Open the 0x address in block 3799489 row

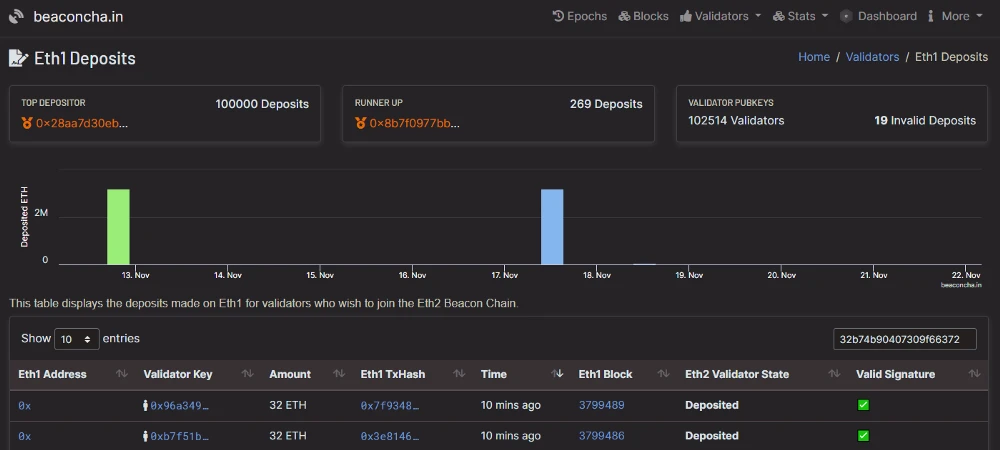click(24, 405)
